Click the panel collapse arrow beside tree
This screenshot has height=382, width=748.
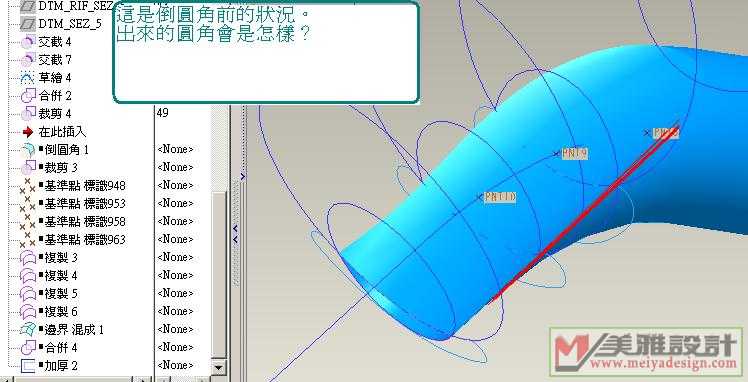[x=243, y=176]
